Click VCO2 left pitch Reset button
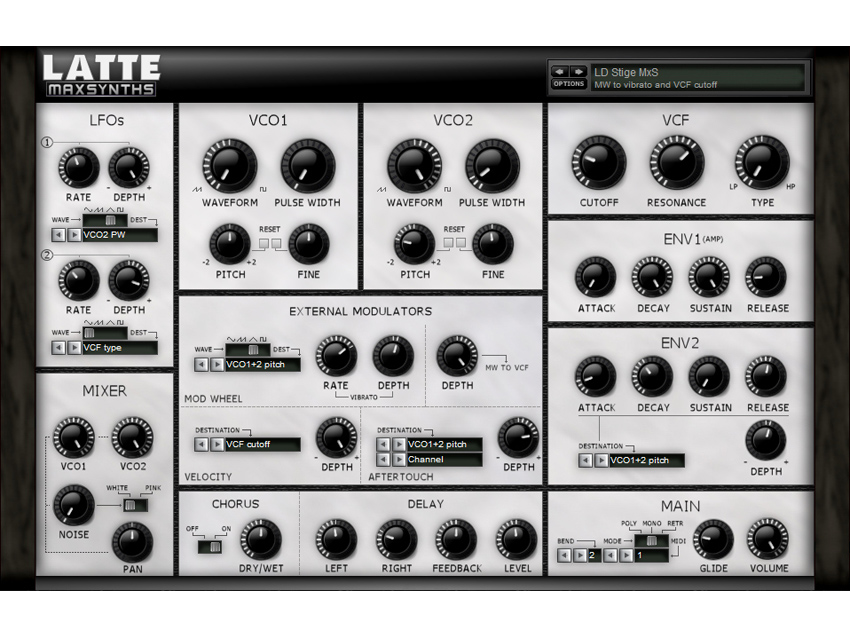This screenshot has width=850, height=638. [x=448, y=243]
